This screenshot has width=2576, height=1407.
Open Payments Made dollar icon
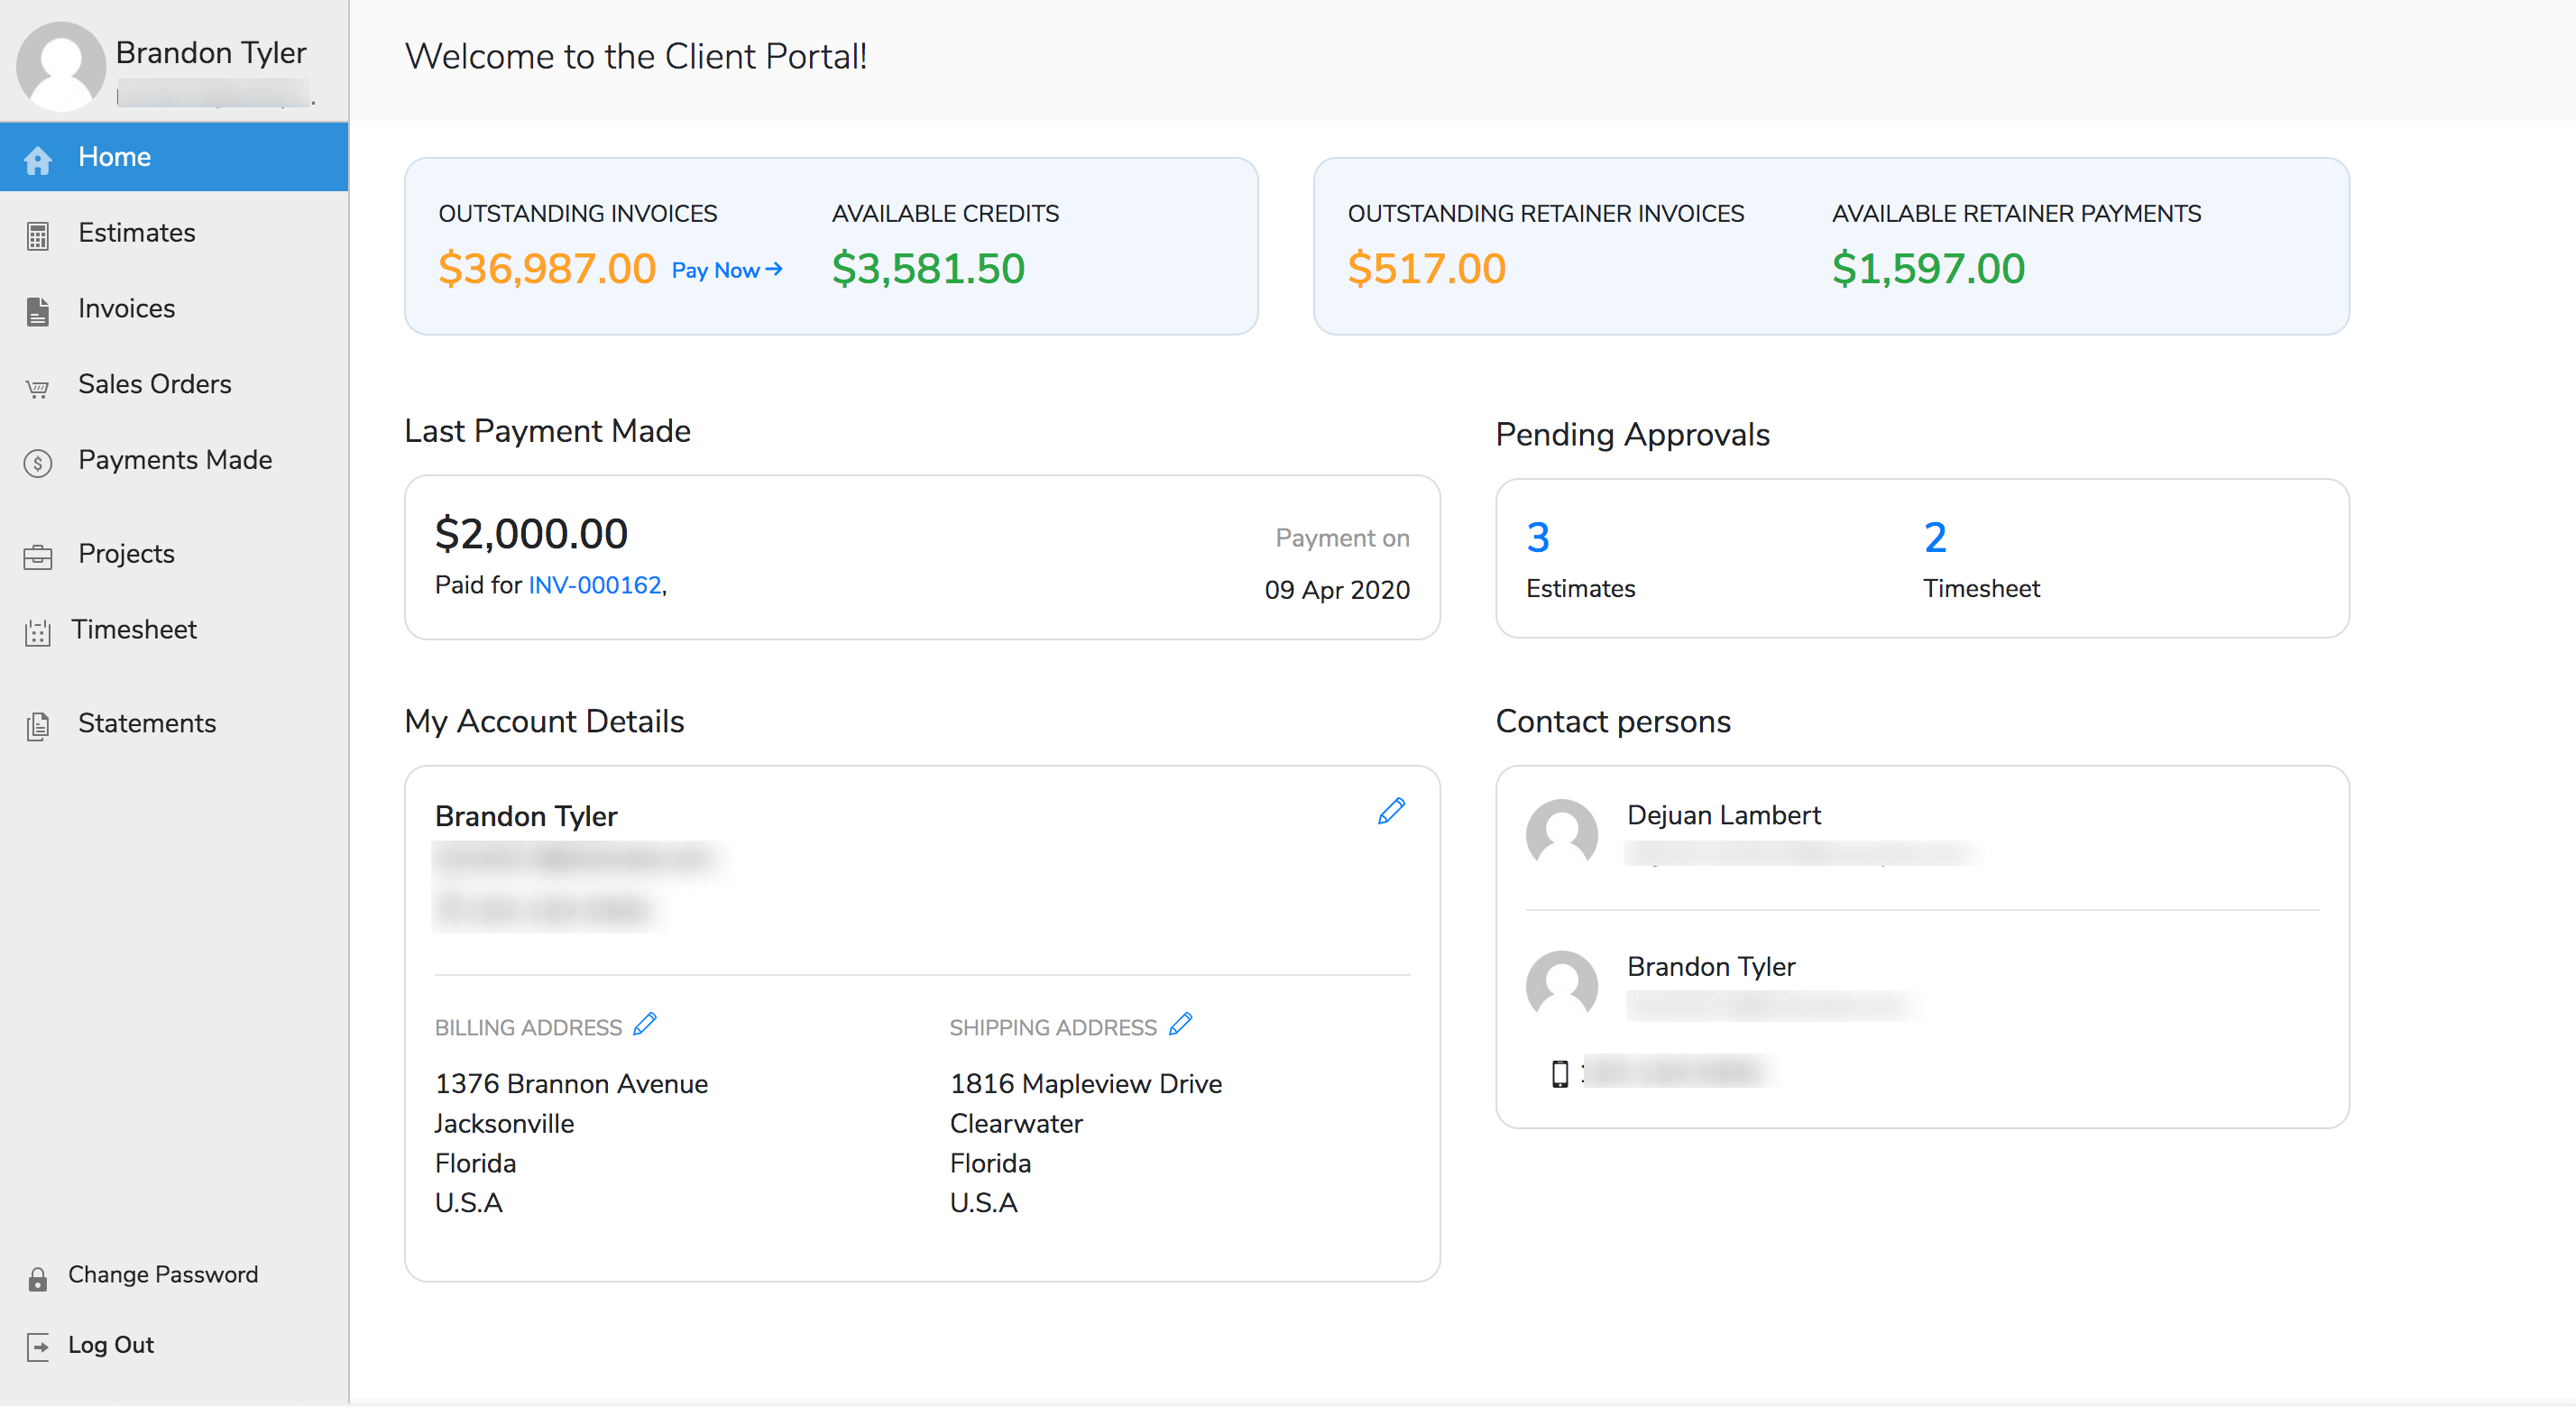point(37,463)
